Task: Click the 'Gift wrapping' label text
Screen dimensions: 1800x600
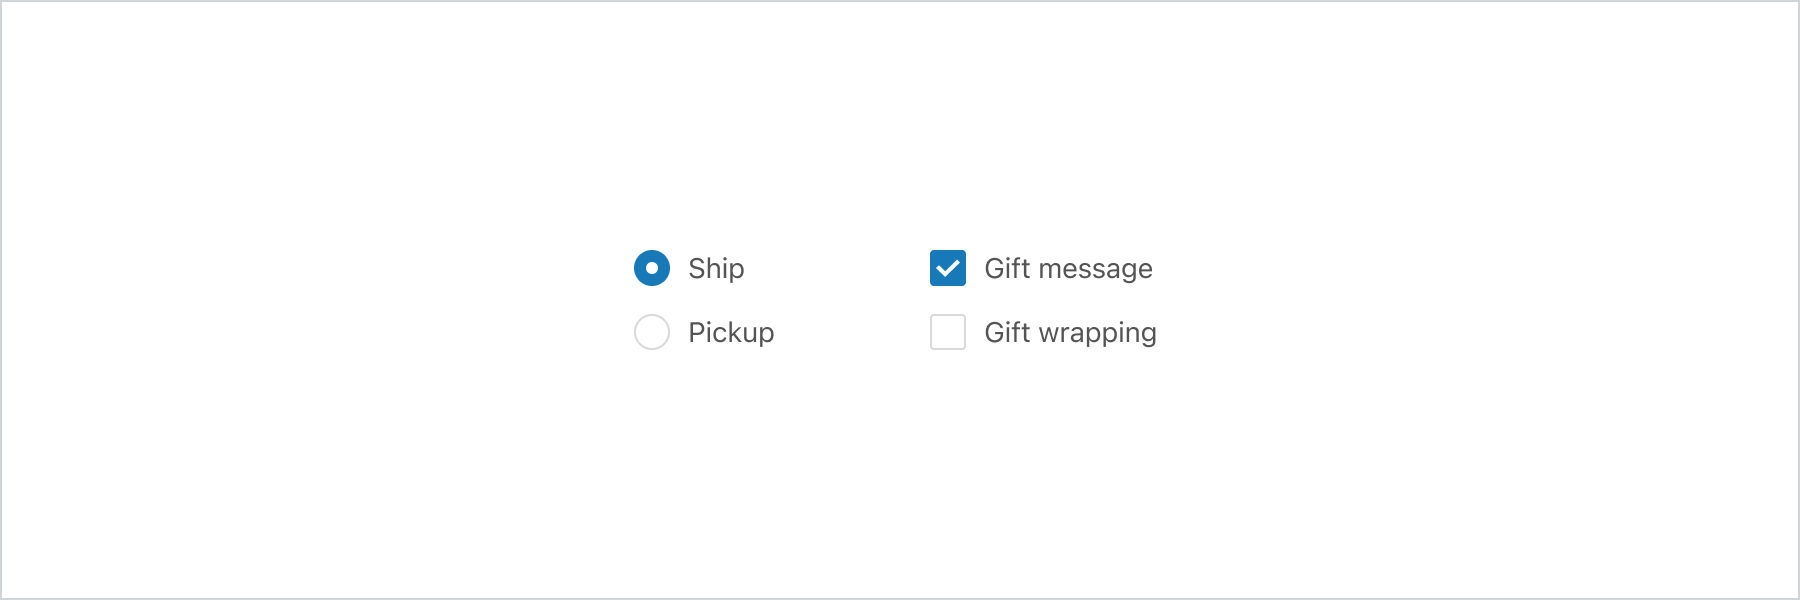Action: tap(1070, 332)
